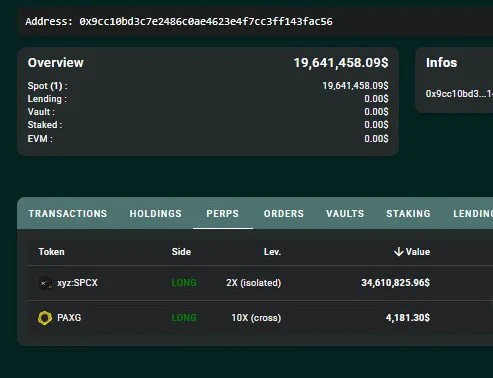The width and height of the screenshot is (493, 378).
Task: Click the Spot (1) overview entry
Action: tap(47, 86)
